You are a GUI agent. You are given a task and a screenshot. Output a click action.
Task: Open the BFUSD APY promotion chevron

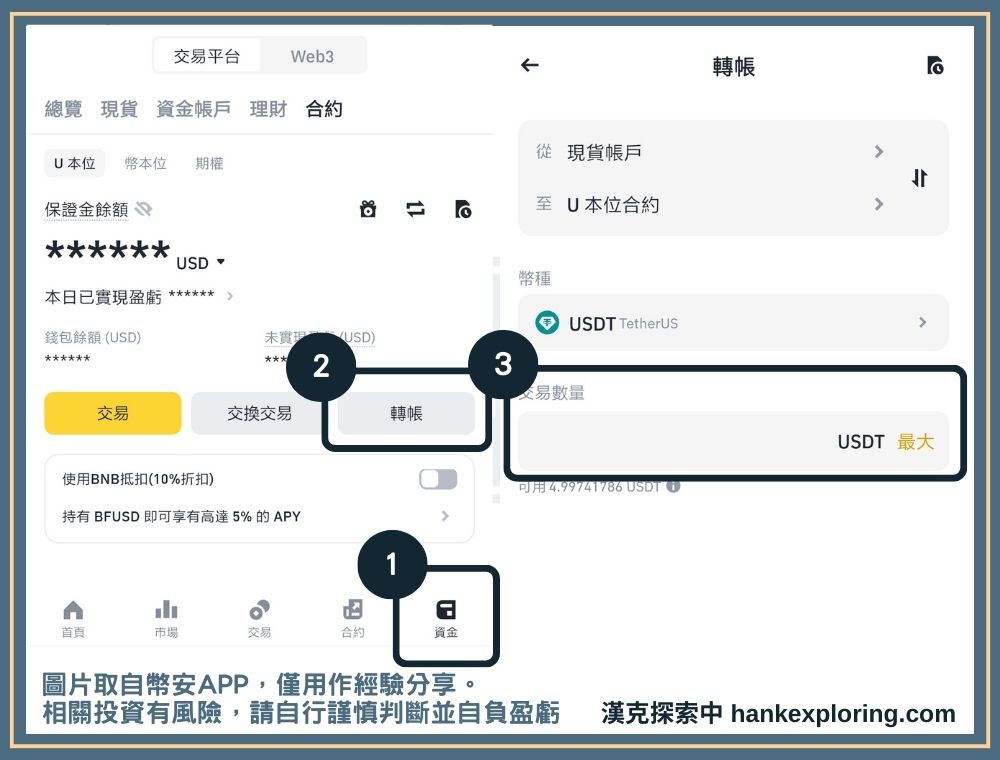coord(445,516)
